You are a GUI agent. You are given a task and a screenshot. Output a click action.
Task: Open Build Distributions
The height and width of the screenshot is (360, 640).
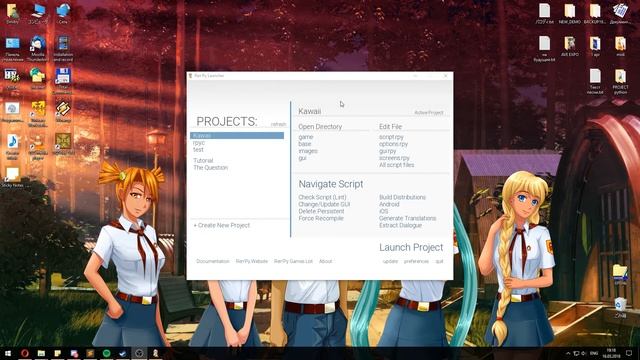(x=402, y=197)
